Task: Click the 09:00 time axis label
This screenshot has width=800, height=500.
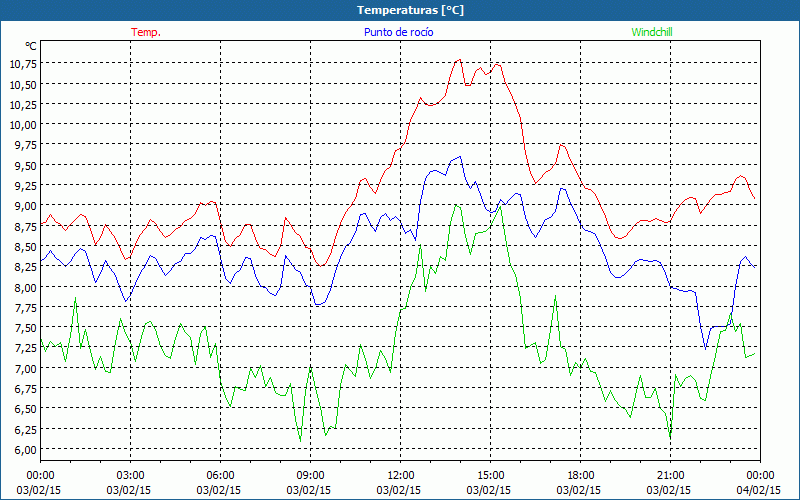Action: [x=310, y=476]
